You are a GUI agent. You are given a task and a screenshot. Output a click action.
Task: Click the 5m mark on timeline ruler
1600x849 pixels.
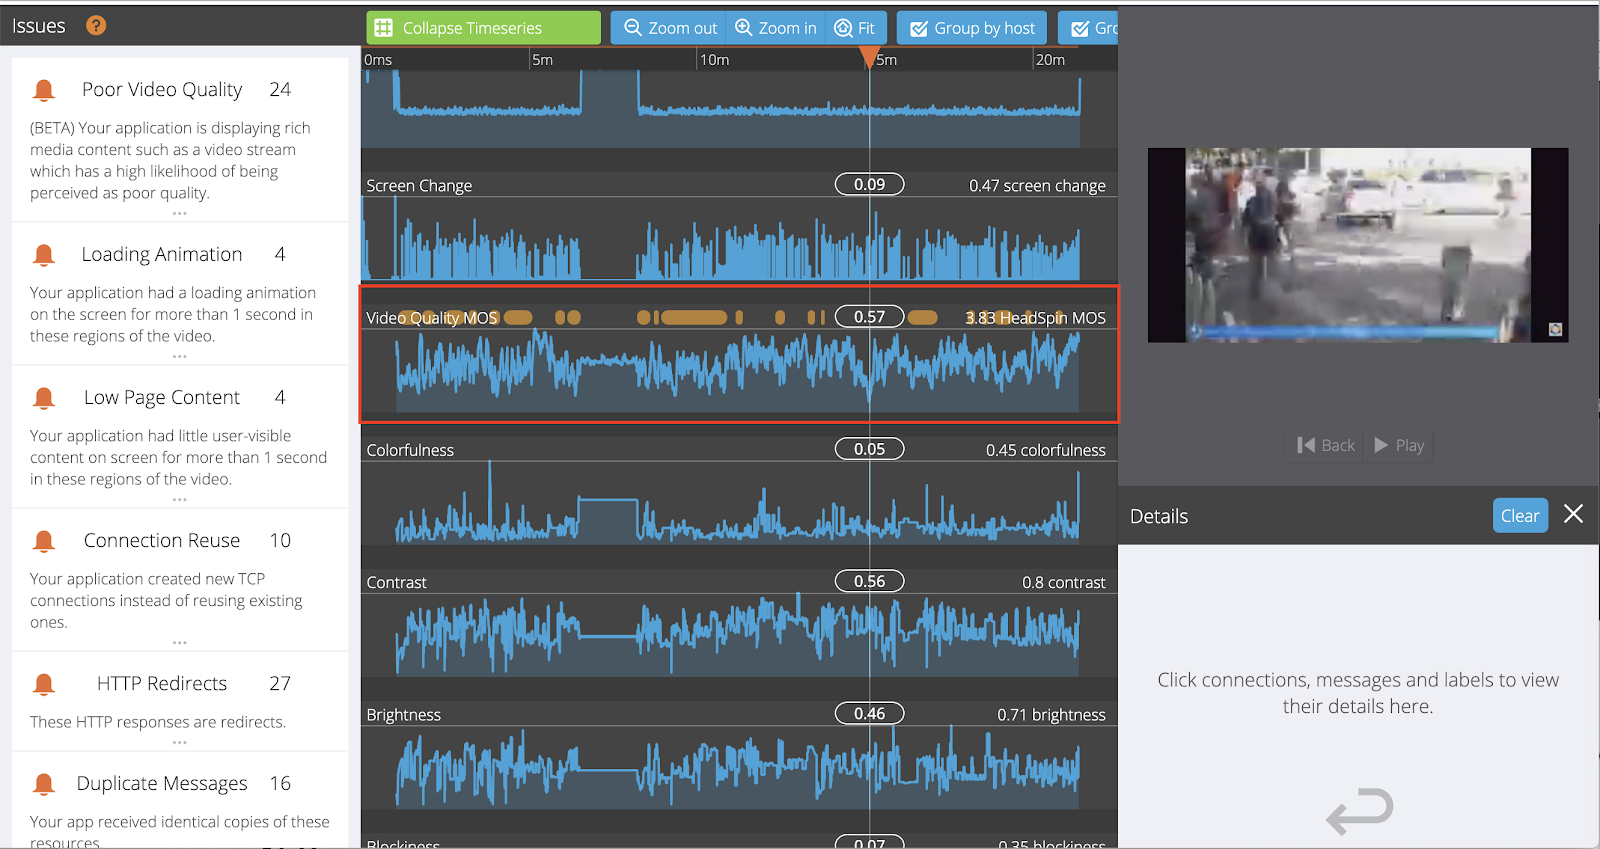coord(543,60)
